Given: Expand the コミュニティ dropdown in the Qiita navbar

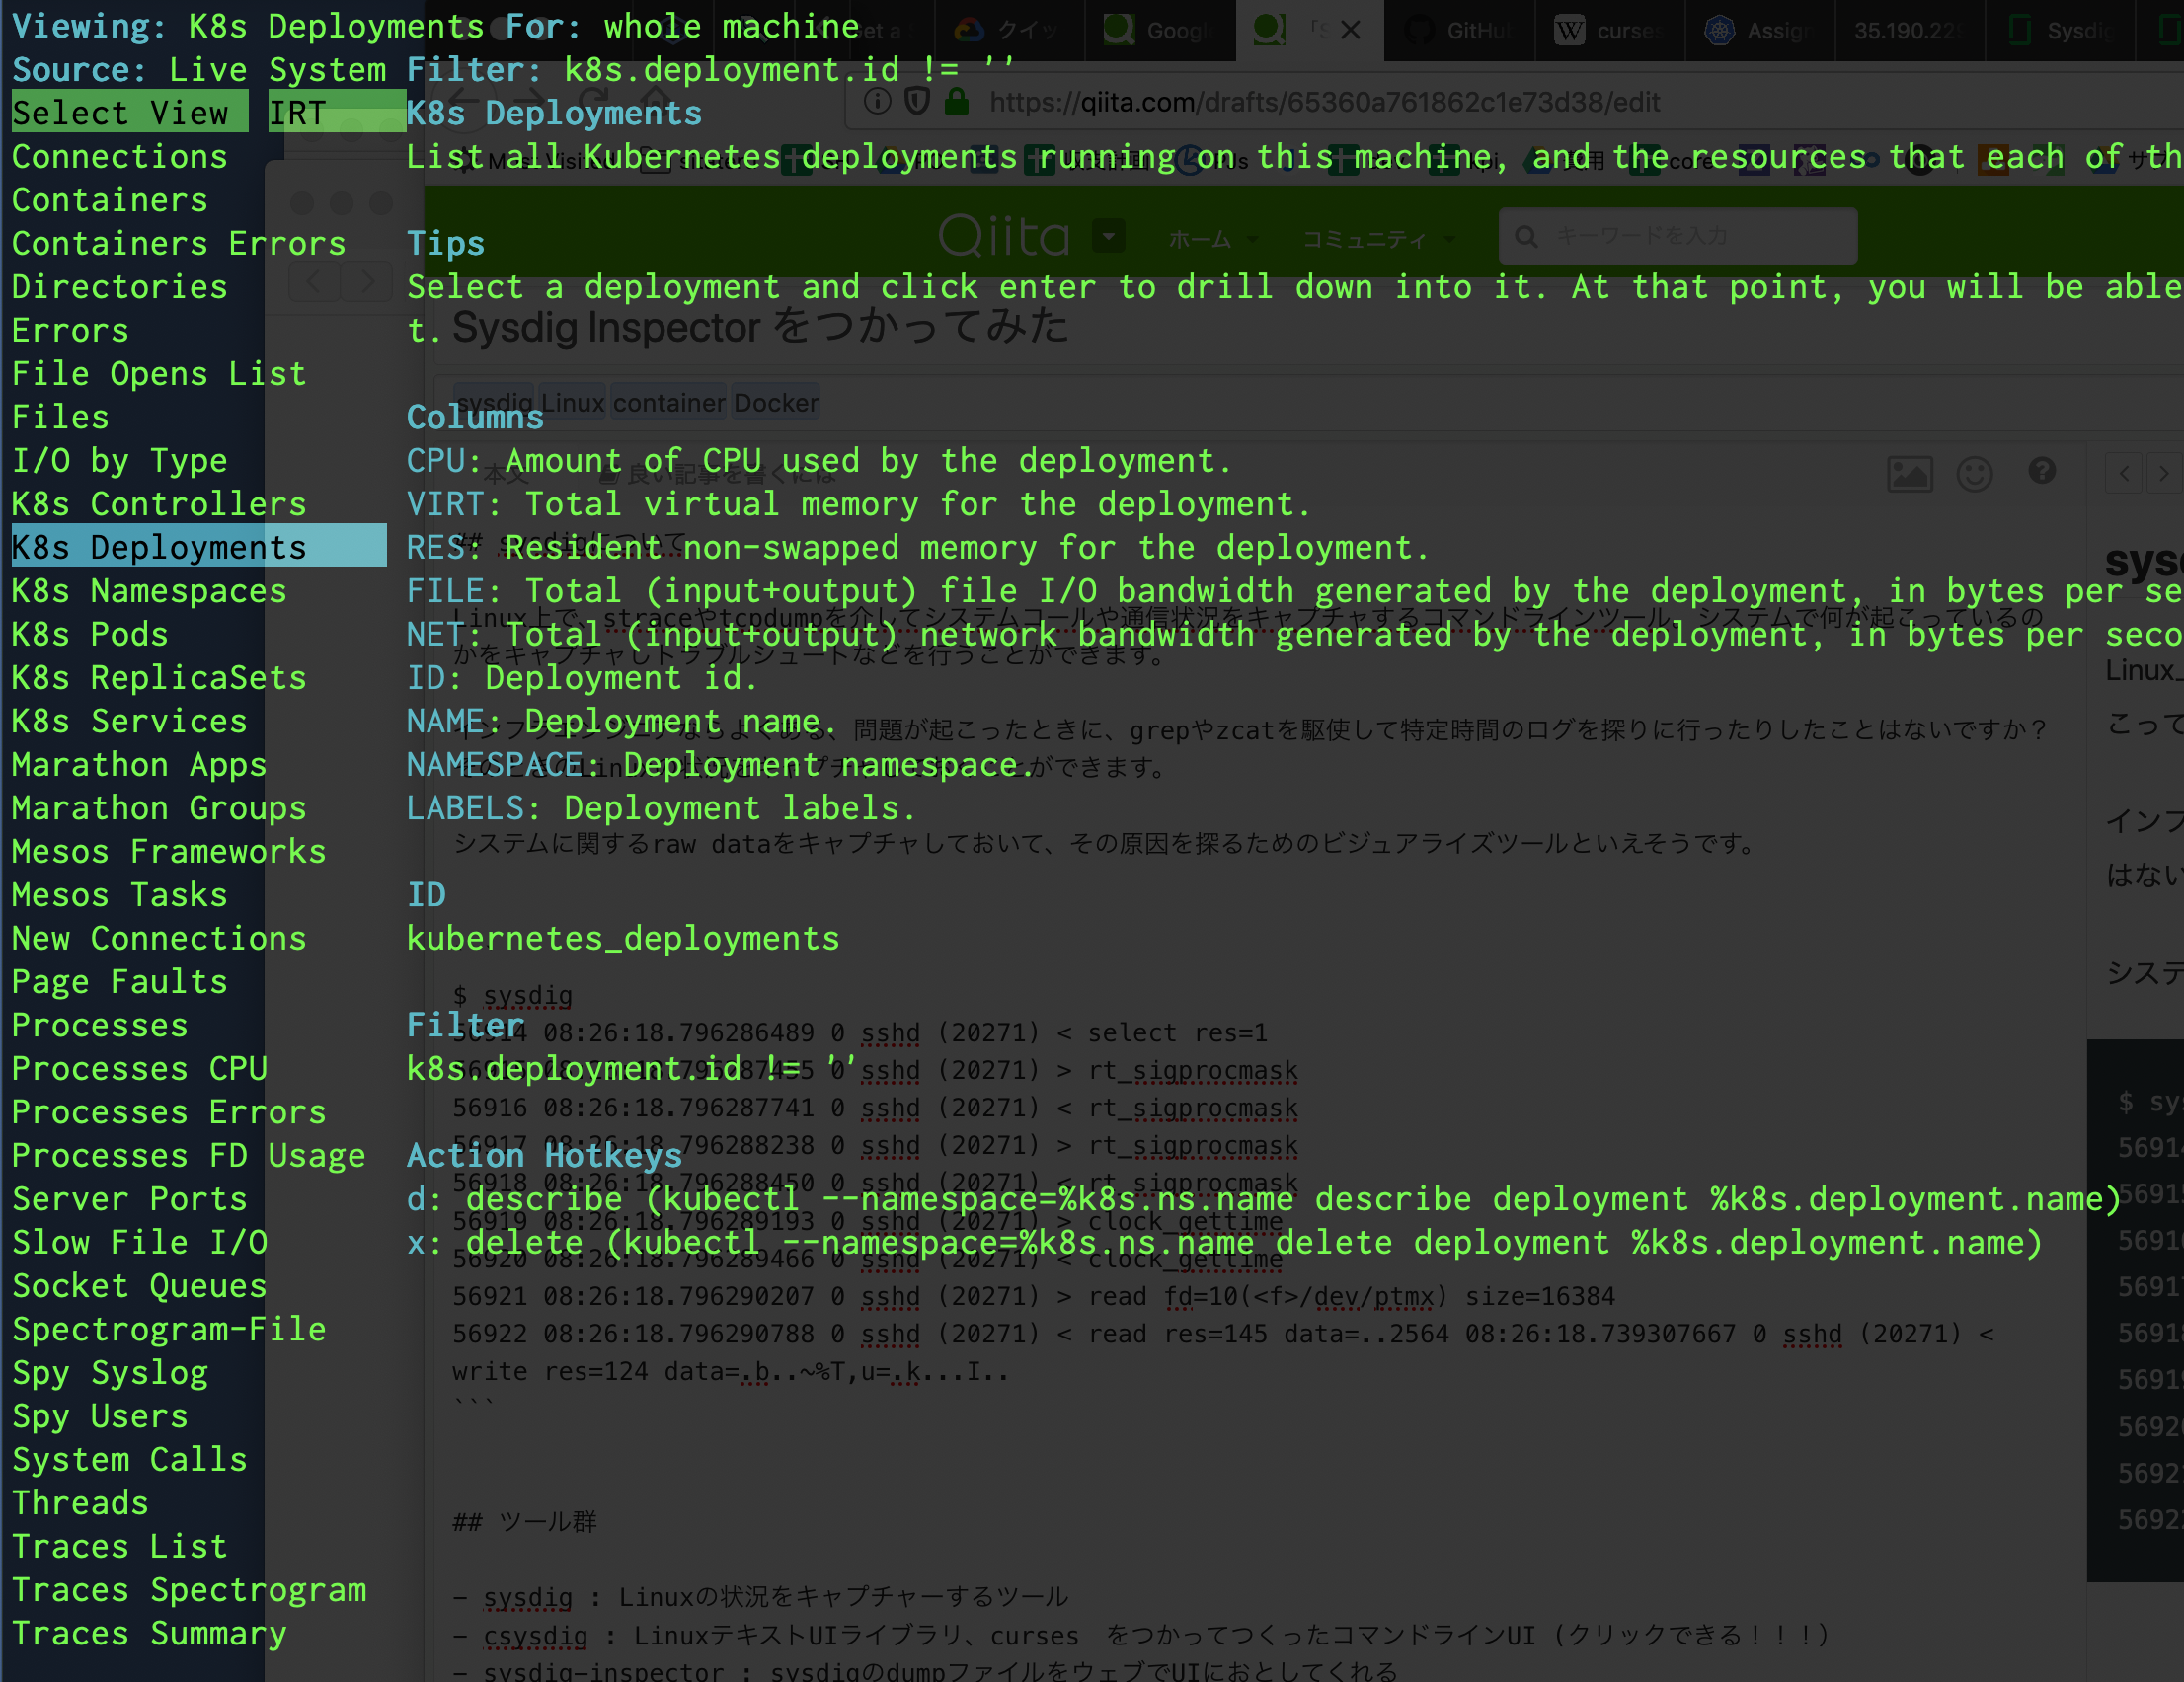Looking at the screenshot, I should tap(1377, 239).
